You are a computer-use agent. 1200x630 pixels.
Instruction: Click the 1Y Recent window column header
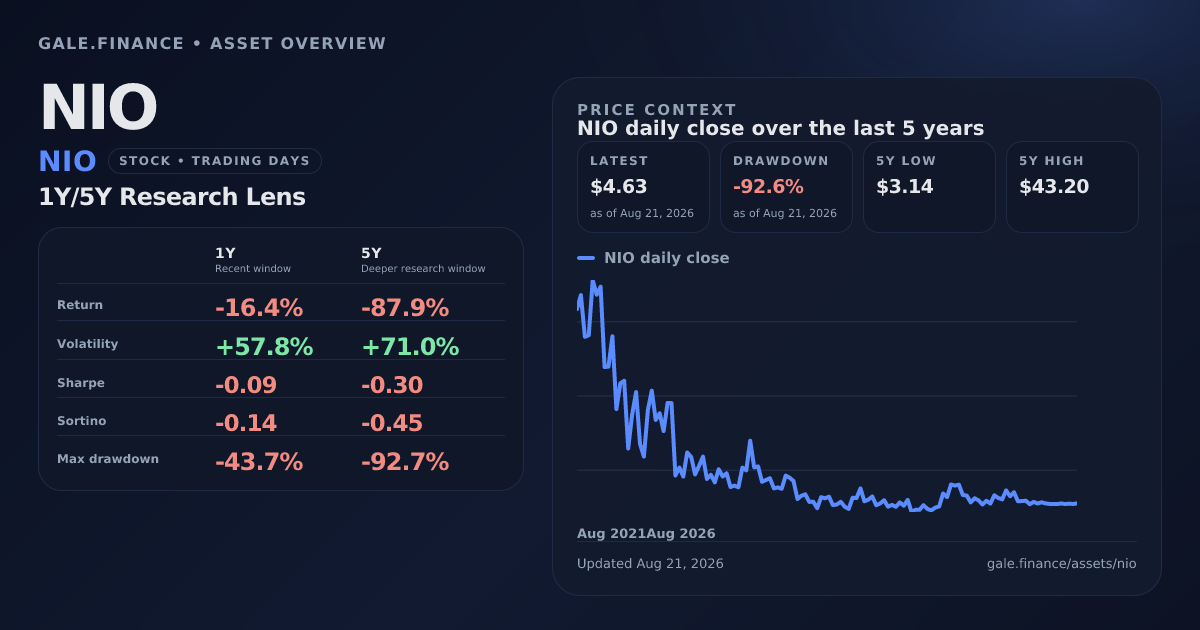[253, 260]
